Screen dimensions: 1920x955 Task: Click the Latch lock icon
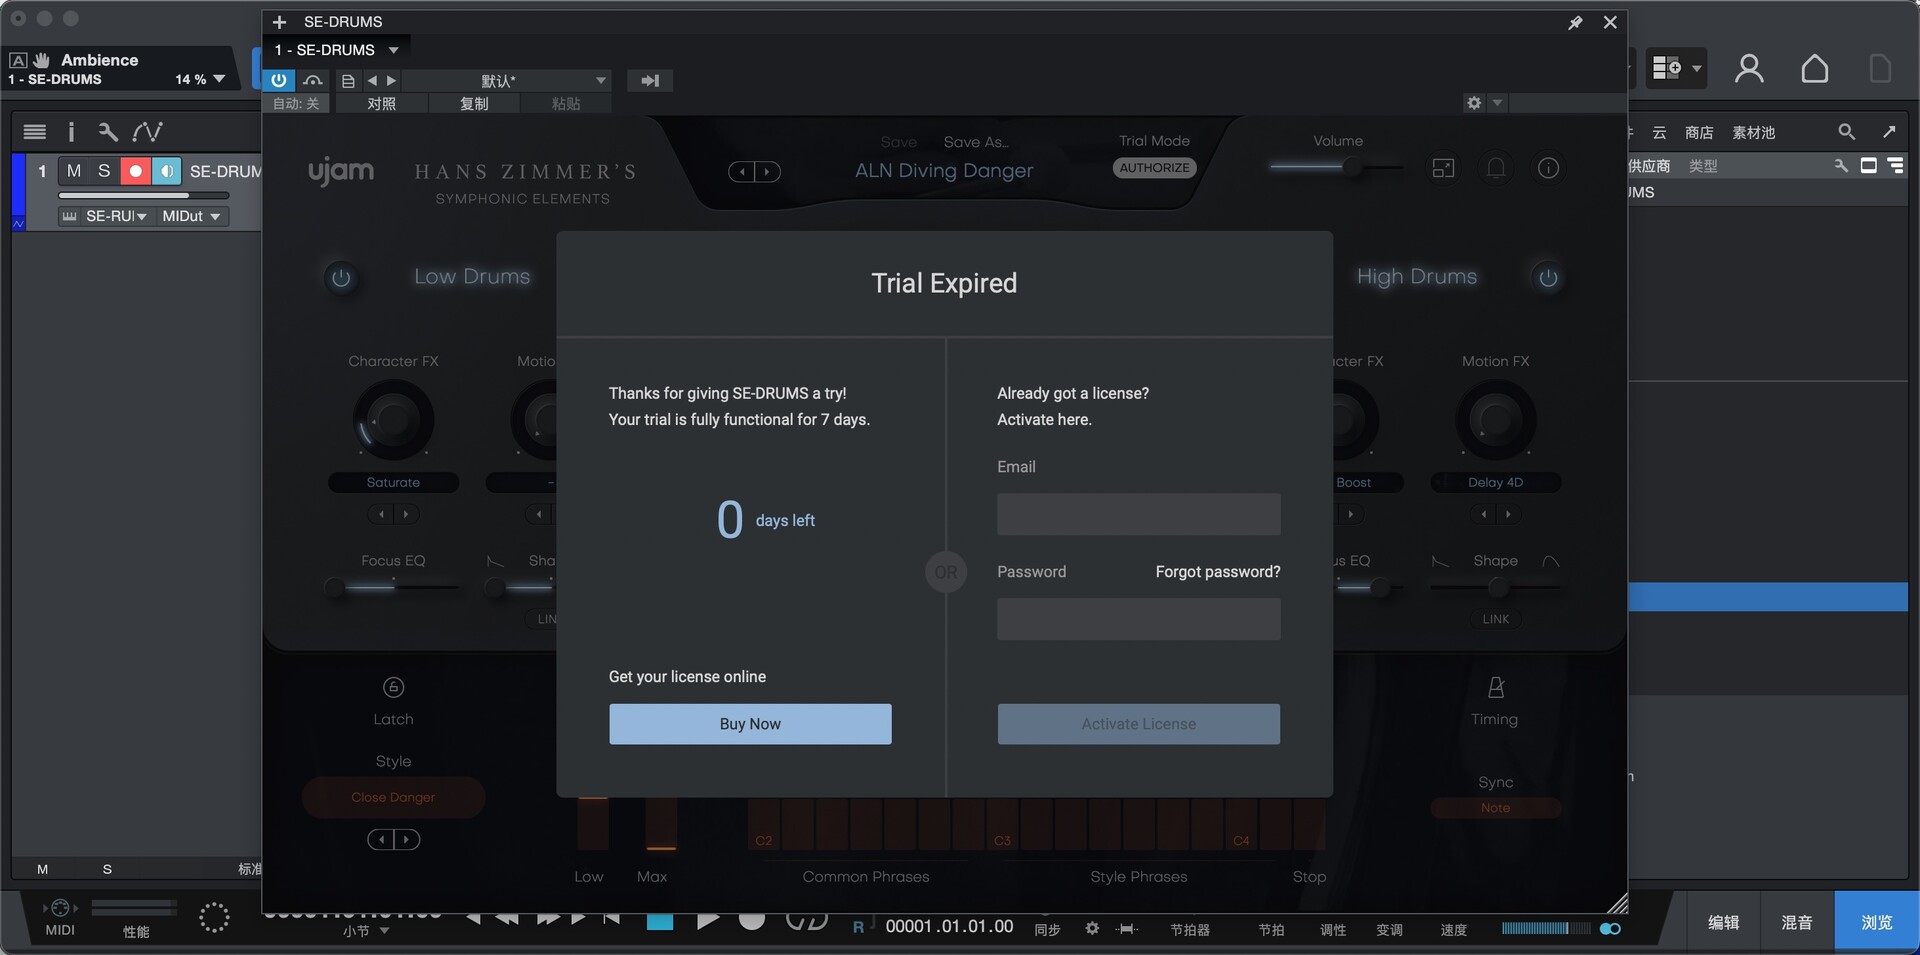coord(393,687)
